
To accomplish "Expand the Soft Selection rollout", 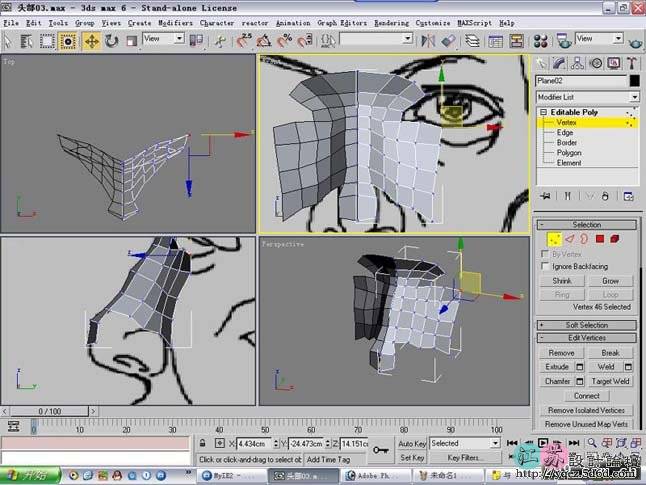I will (587, 325).
